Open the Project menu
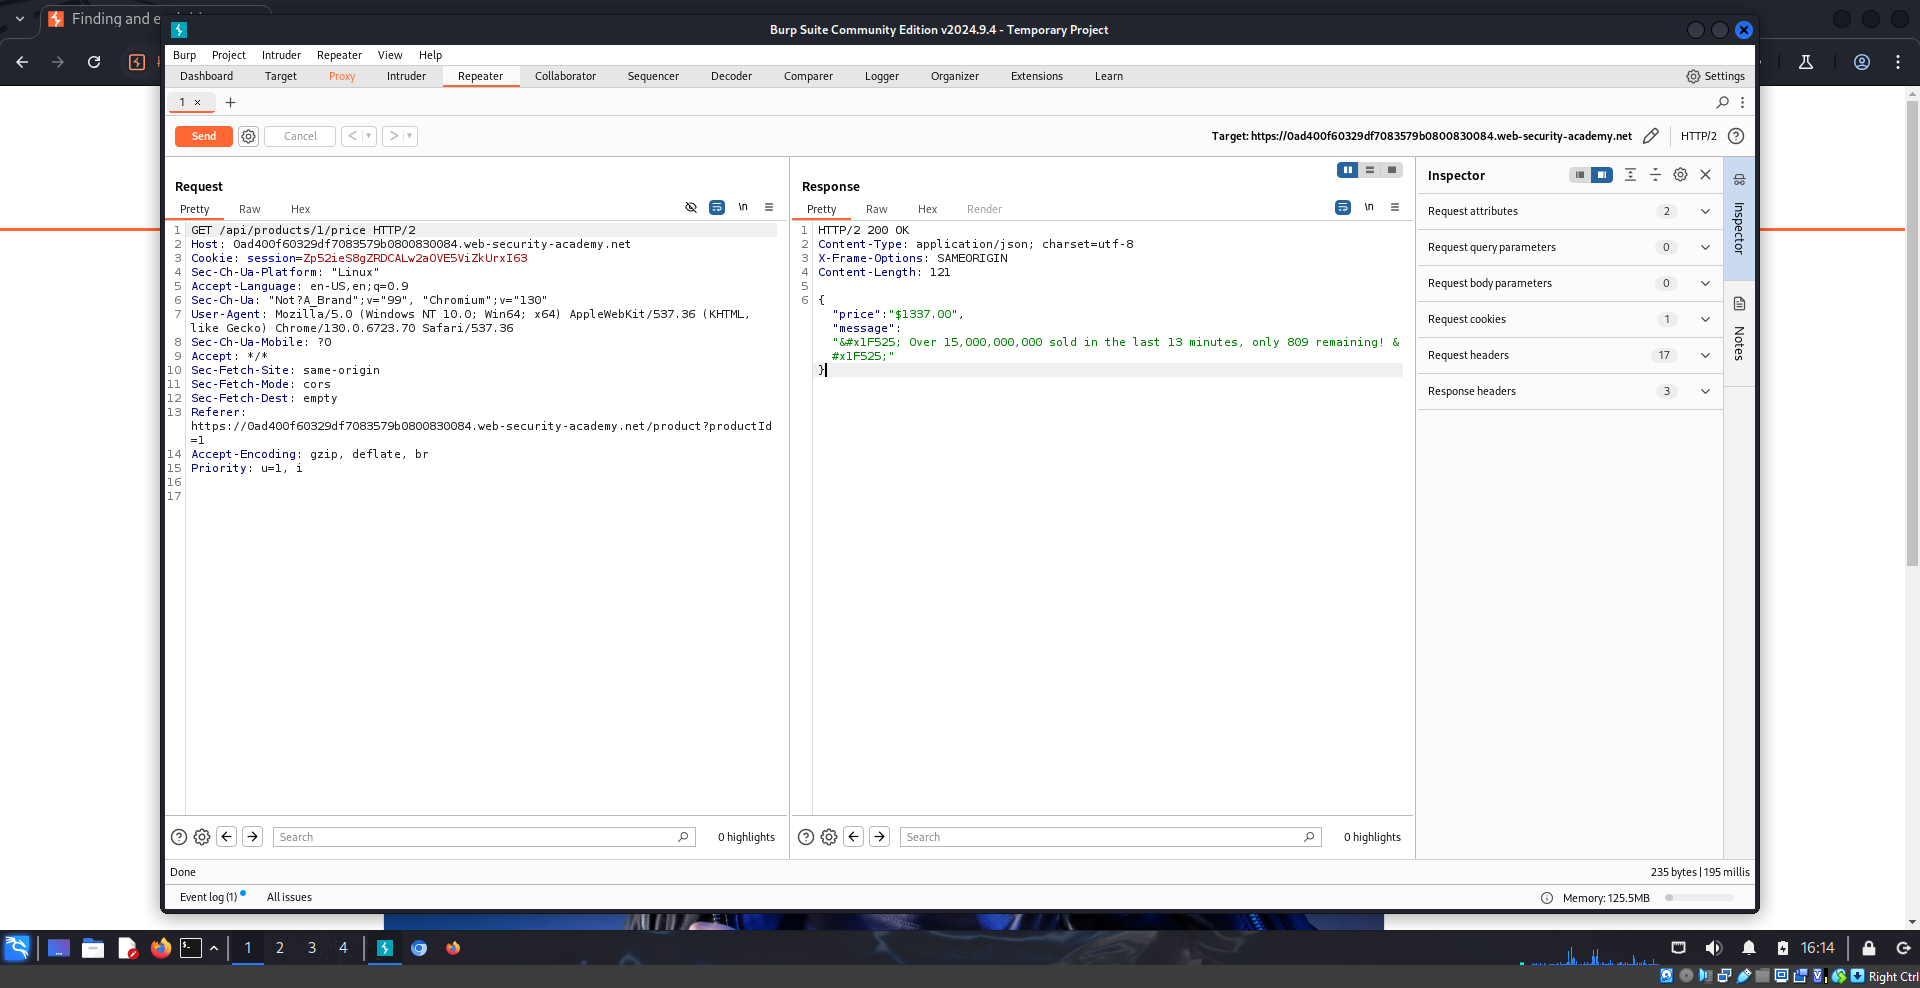 pos(228,55)
